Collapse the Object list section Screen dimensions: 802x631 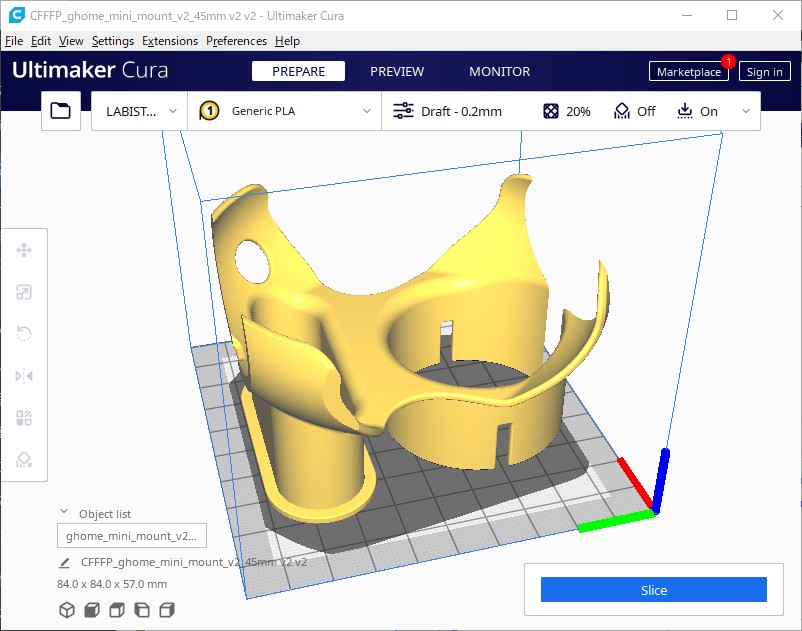coord(65,513)
